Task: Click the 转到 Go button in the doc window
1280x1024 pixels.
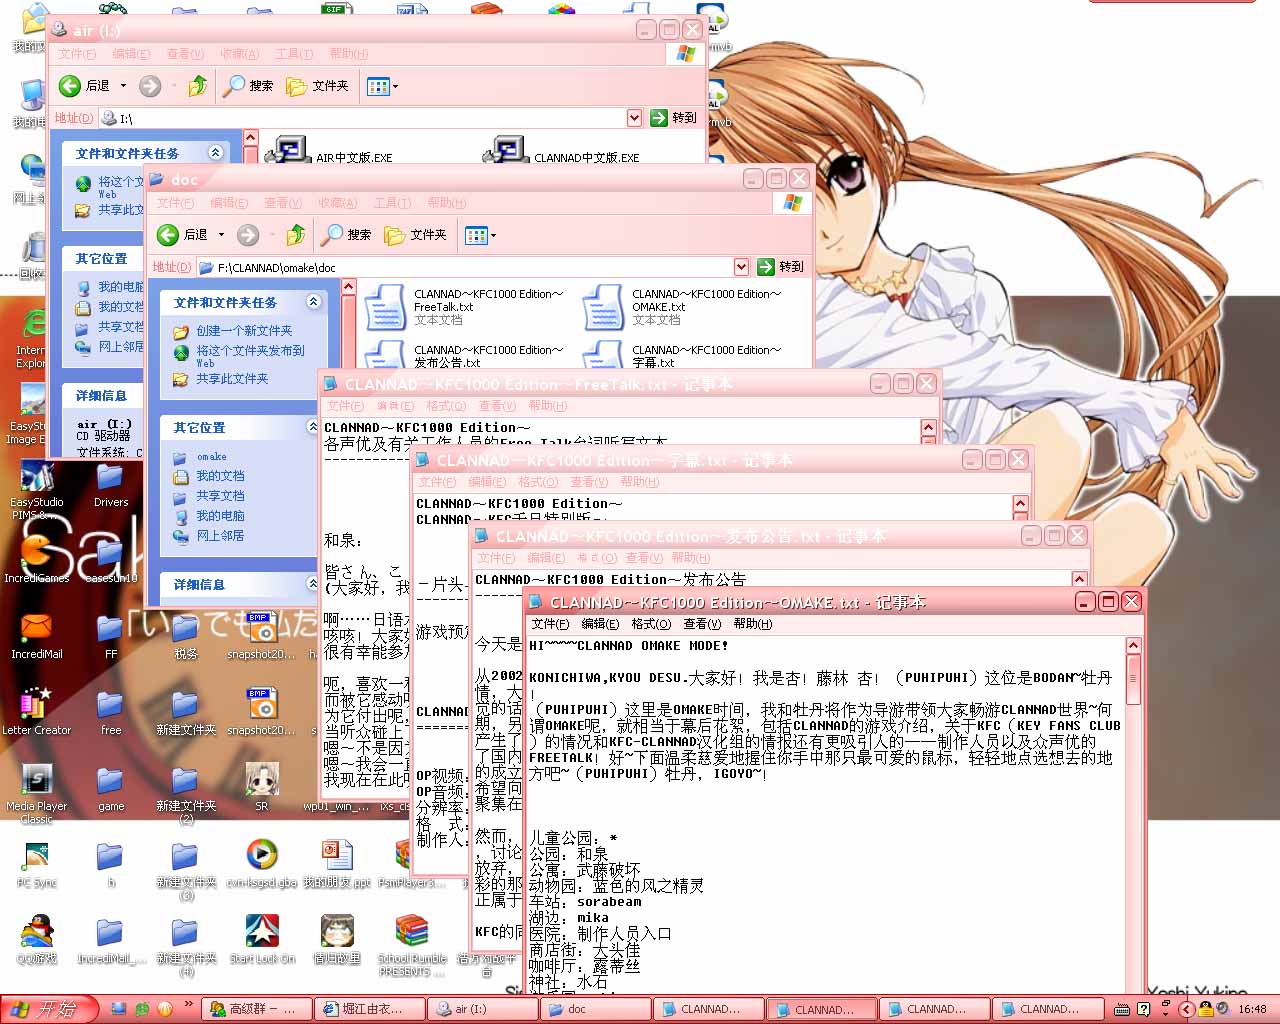Action: coord(781,267)
